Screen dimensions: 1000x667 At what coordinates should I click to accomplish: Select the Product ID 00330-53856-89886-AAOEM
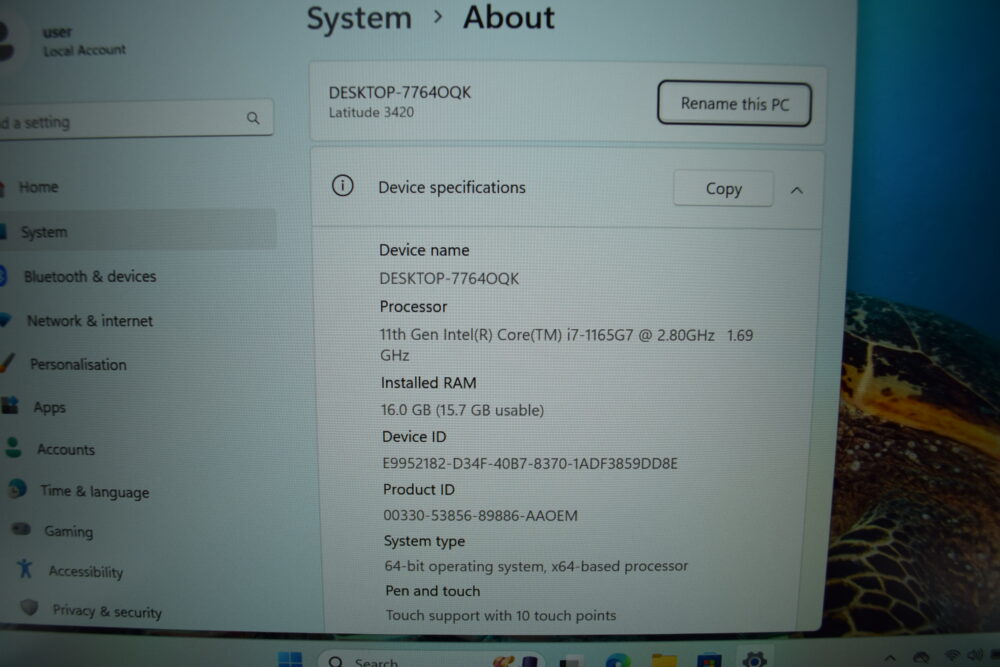pyautogui.click(x=480, y=515)
